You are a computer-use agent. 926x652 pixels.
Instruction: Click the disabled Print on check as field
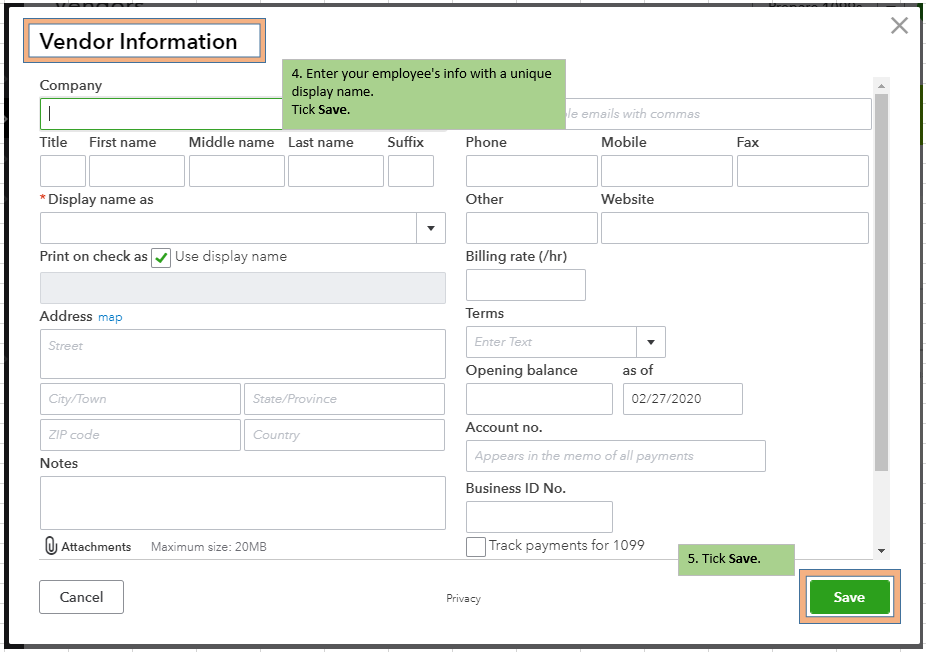coord(243,288)
